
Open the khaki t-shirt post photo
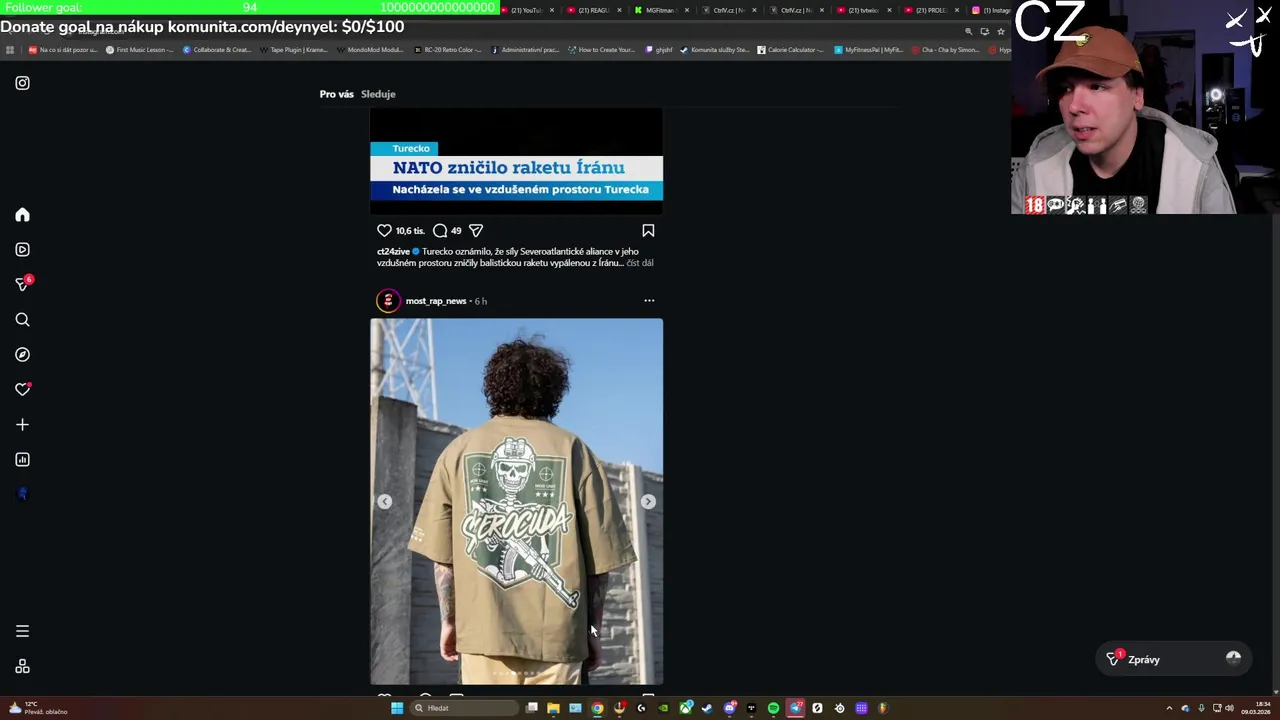516,501
